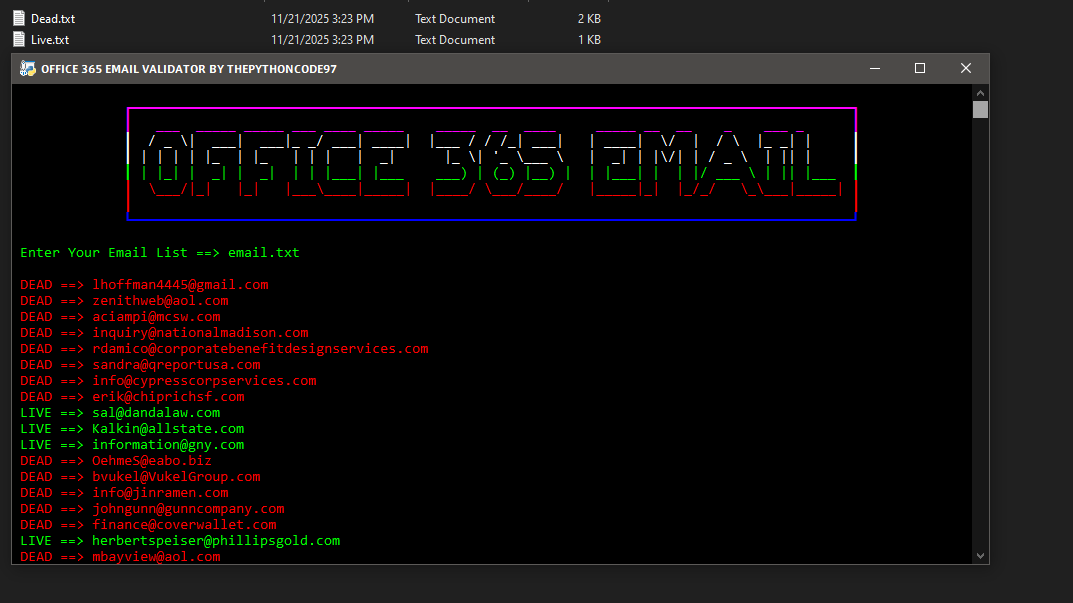Image resolution: width=1073 pixels, height=603 pixels.
Task: Click the Python console window title icon
Action: (x=27, y=68)
